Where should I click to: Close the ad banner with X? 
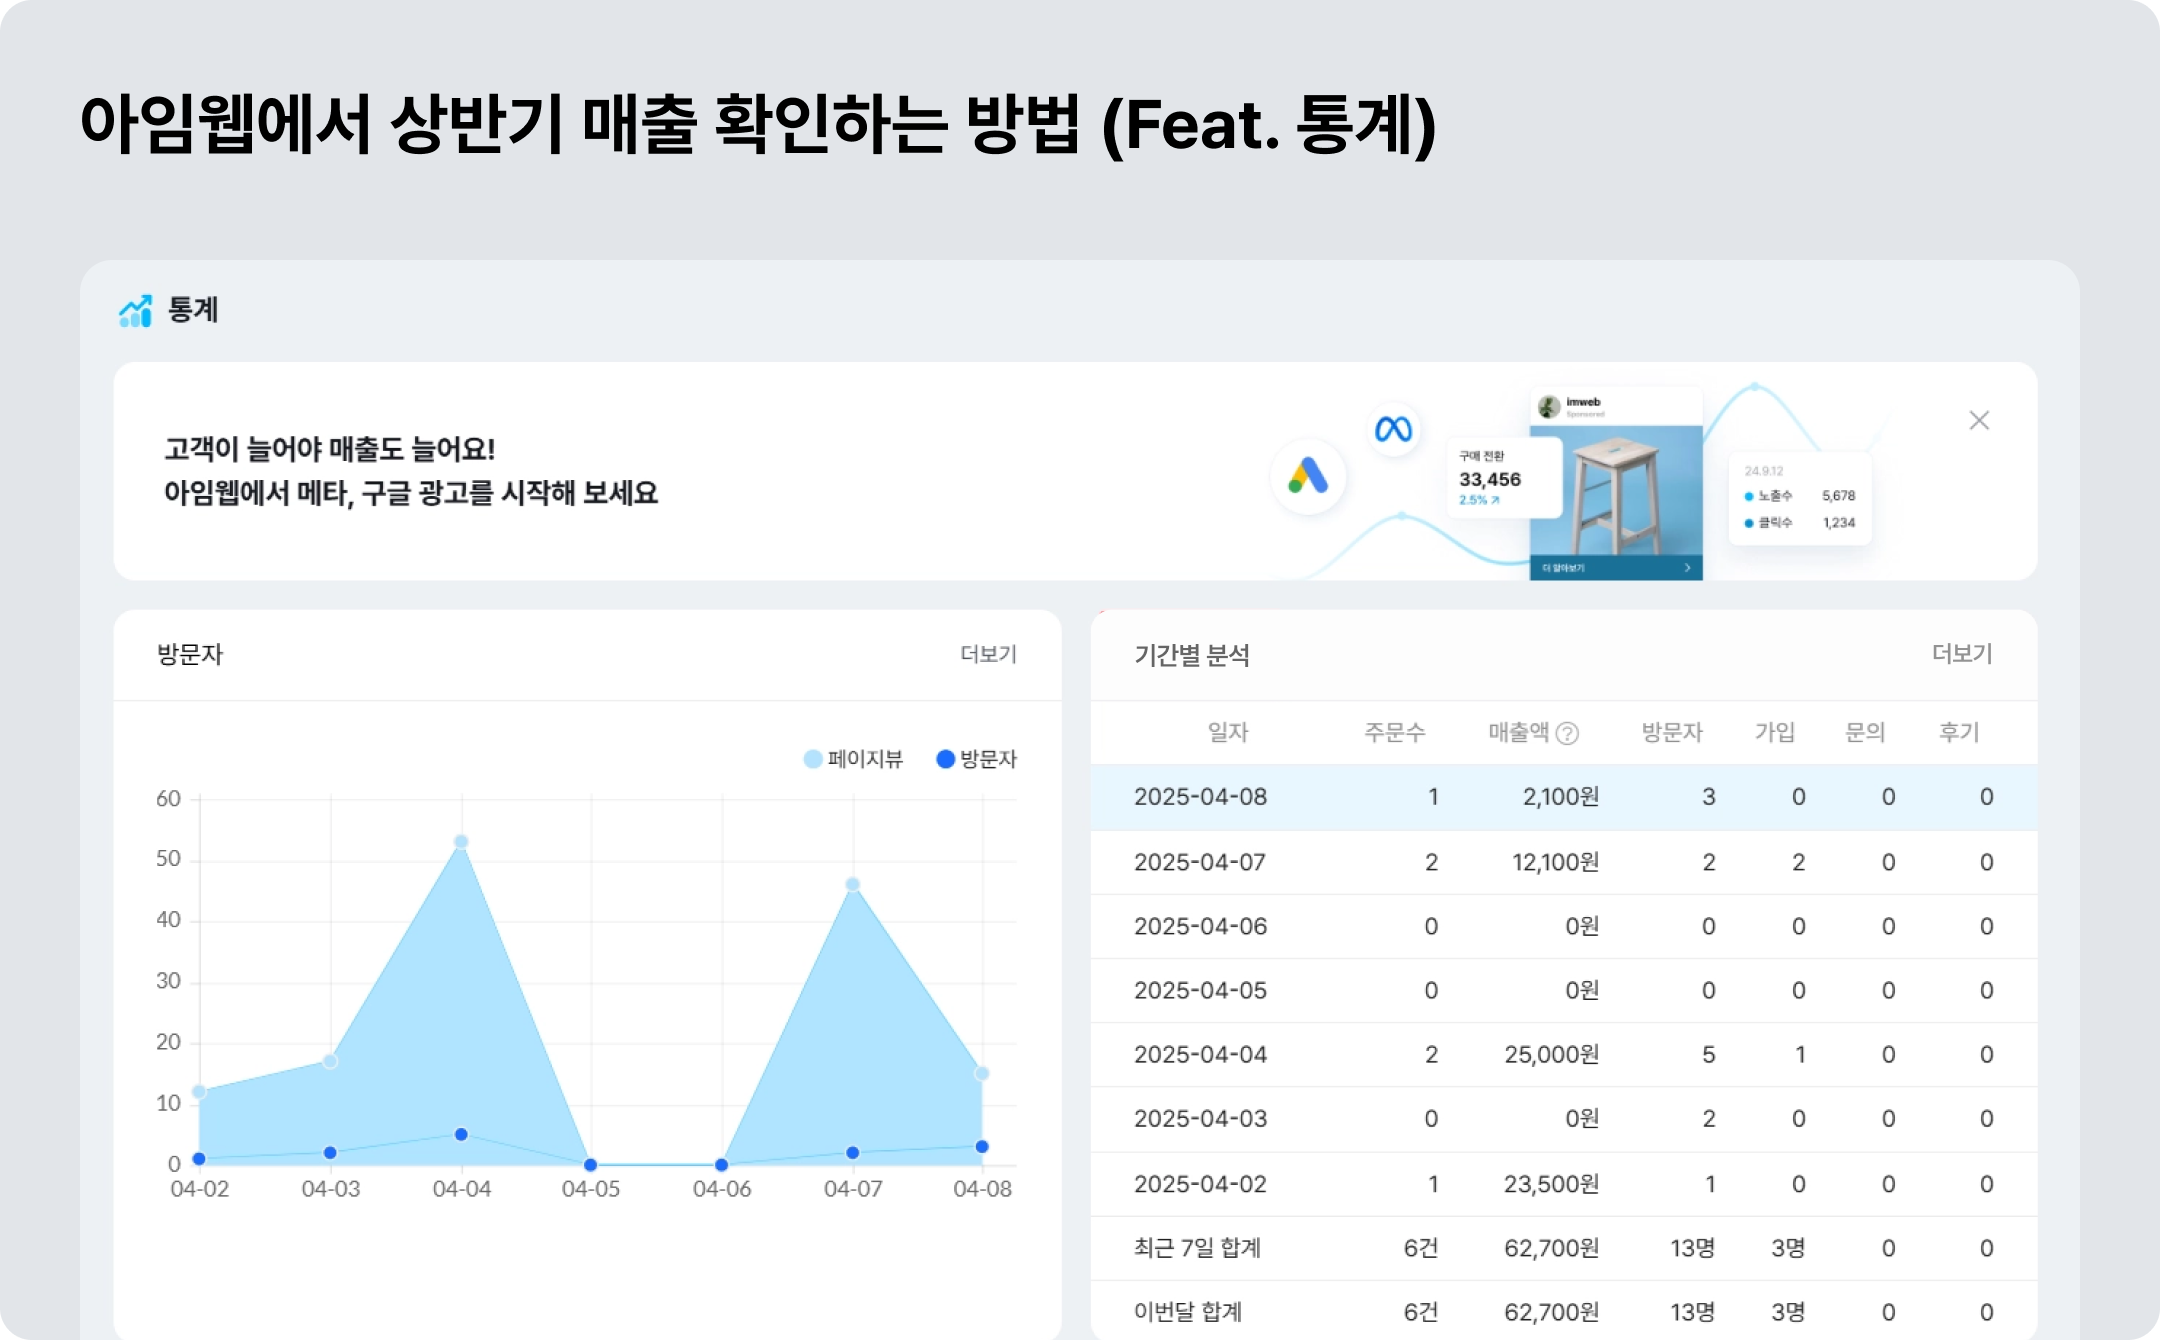click(1979, 420)
